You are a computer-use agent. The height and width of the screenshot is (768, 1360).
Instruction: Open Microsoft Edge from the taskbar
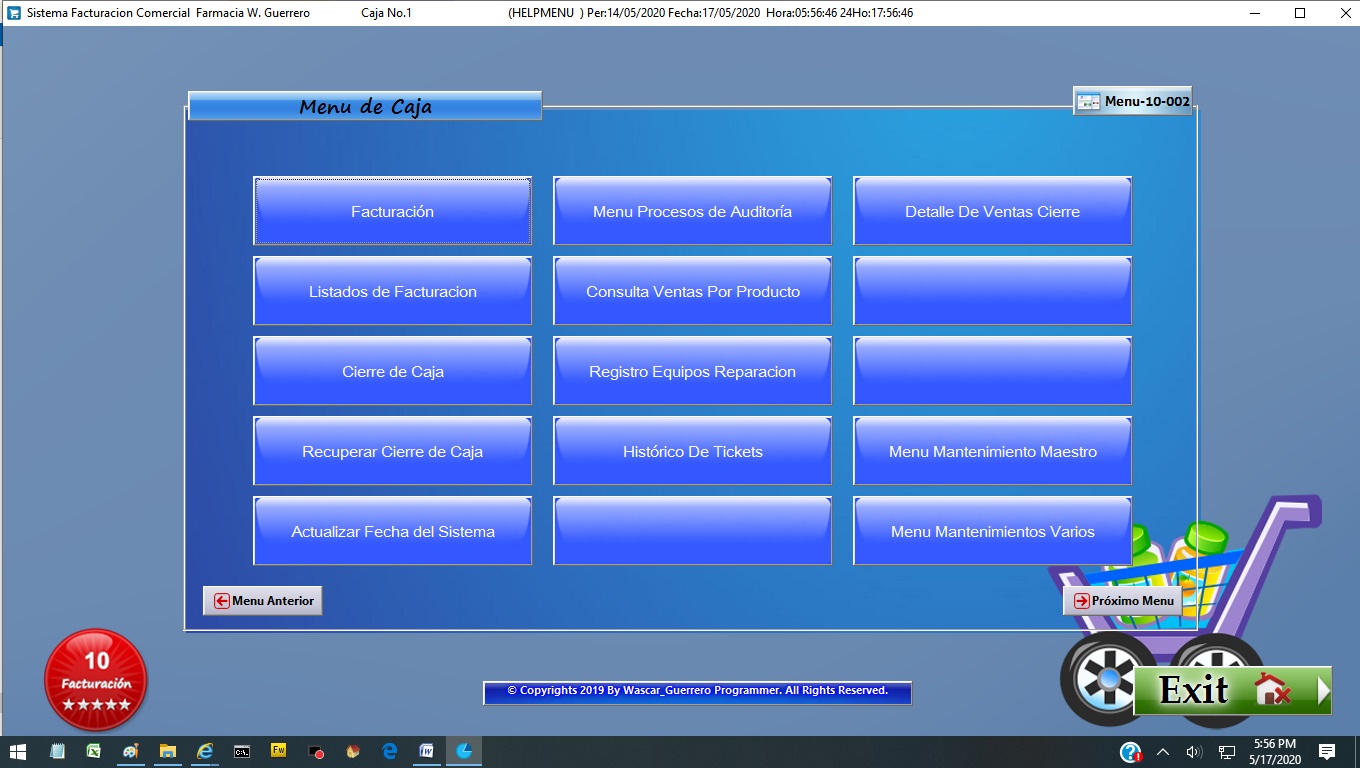(x=390, y=751)
